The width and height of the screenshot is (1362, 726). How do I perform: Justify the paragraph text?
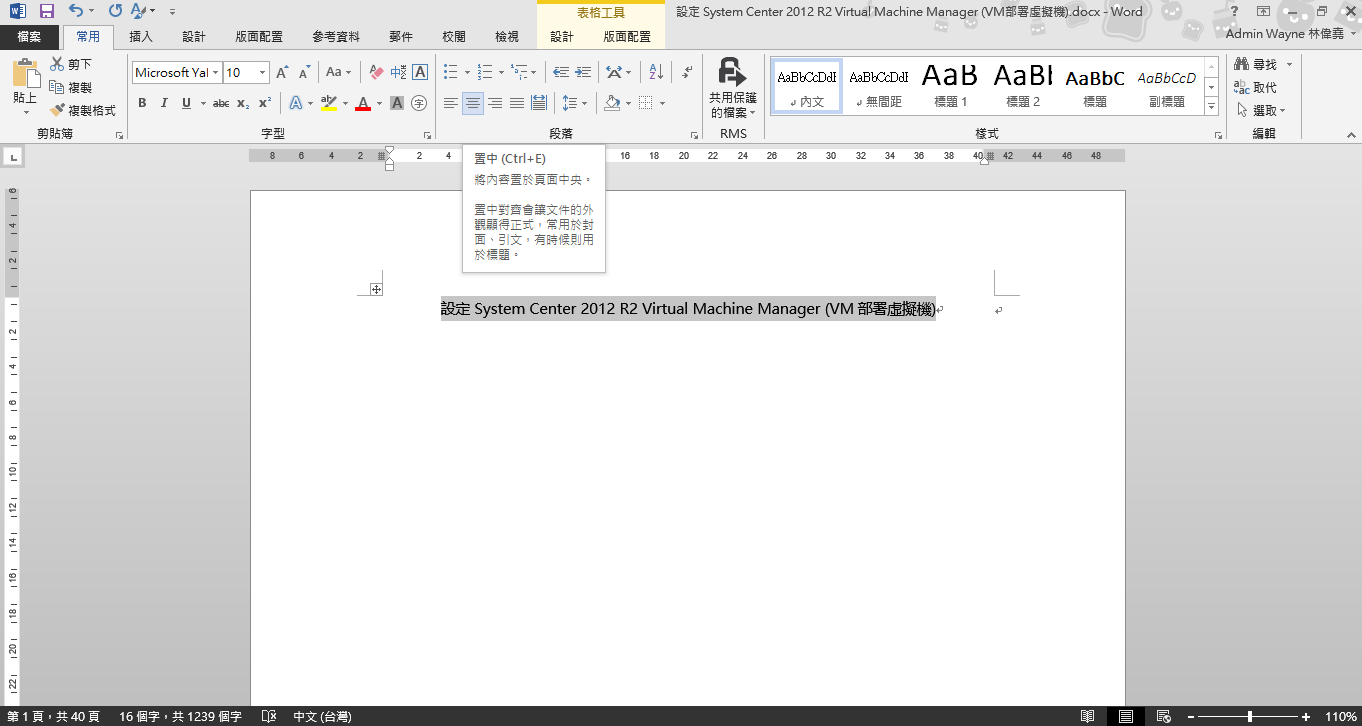point(517,103)
